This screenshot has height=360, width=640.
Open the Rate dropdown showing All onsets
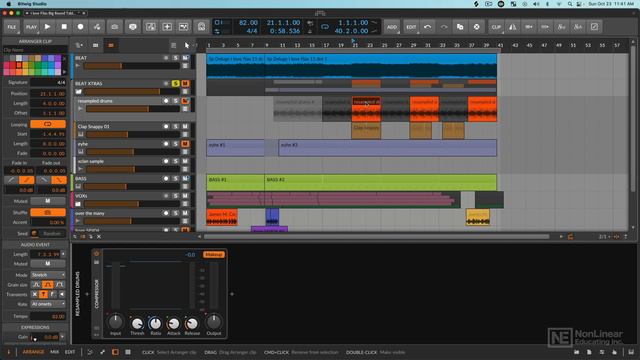point(48,304)
